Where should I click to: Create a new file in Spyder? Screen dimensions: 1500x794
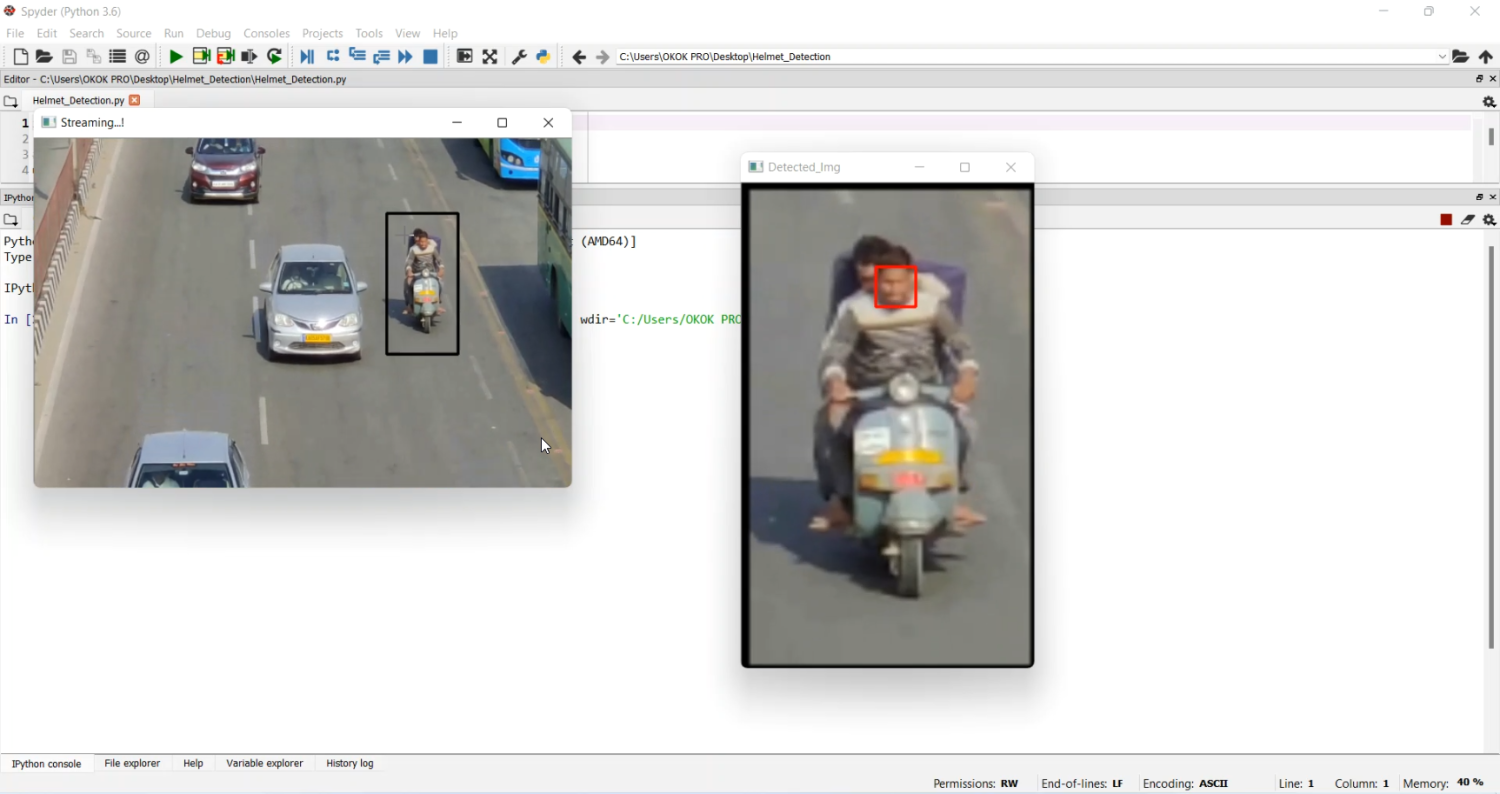pos(20,56)
